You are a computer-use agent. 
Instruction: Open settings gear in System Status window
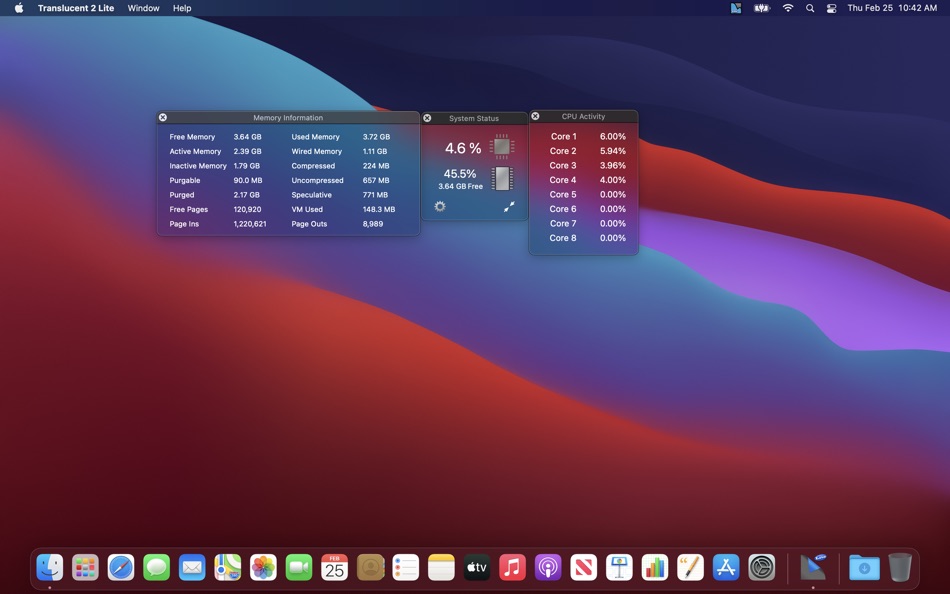click(x=440, y=207)
